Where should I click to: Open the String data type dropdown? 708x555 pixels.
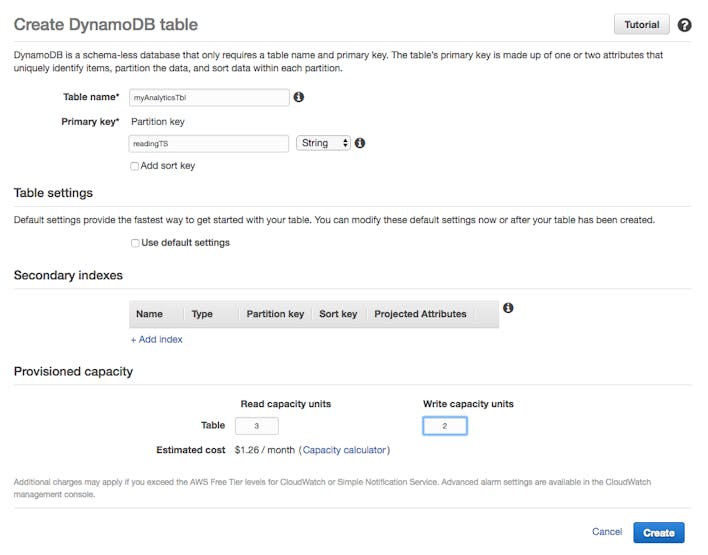point(323,143)
